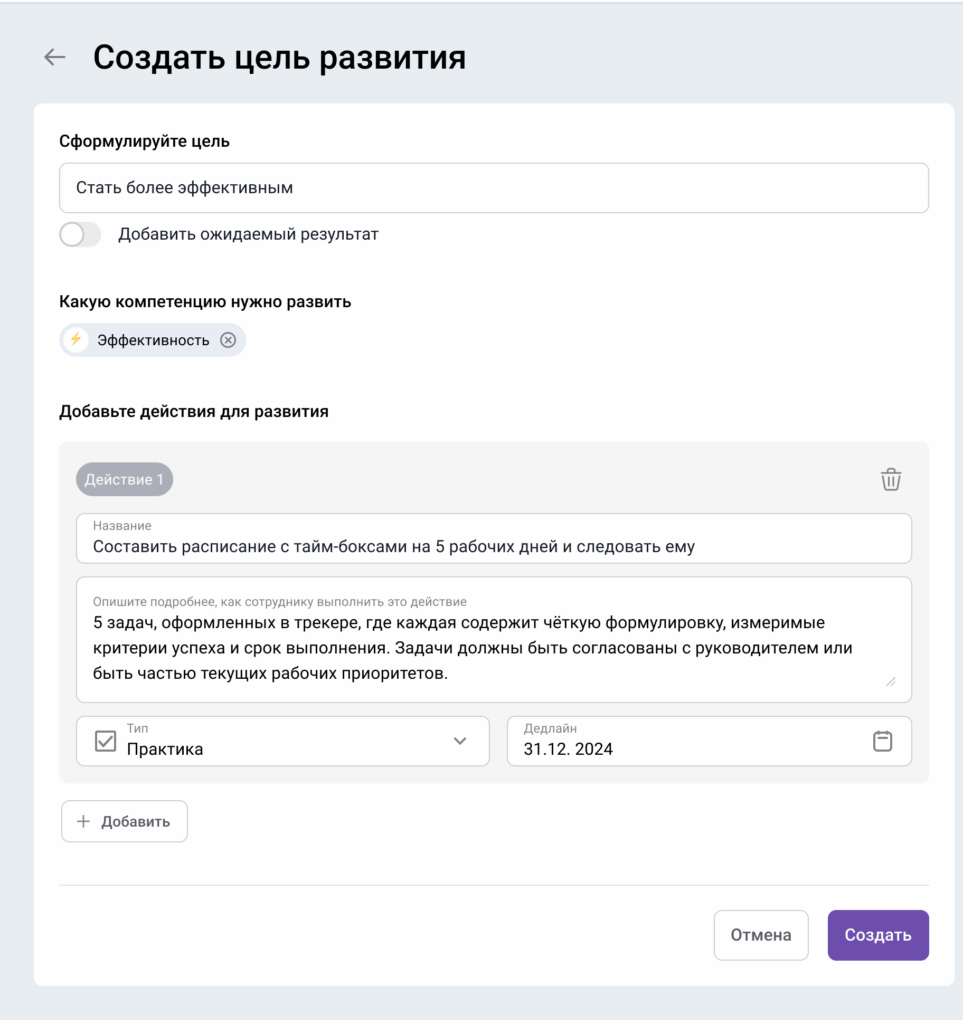Open the calendar icon in the Дедлайн field

tap(883, 741)
